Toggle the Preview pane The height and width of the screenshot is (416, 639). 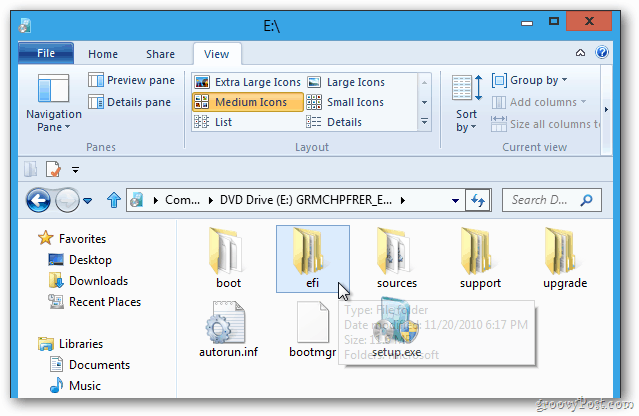pyautogui.click(x=131, y=80)
